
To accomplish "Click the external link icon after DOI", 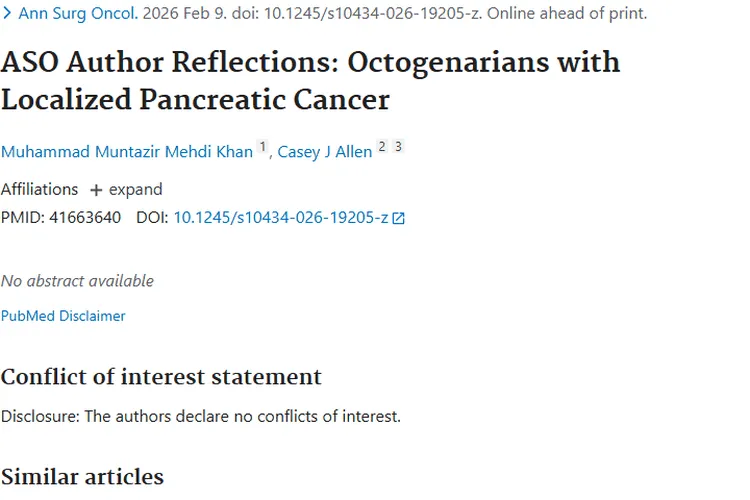I will pos(399,218).
